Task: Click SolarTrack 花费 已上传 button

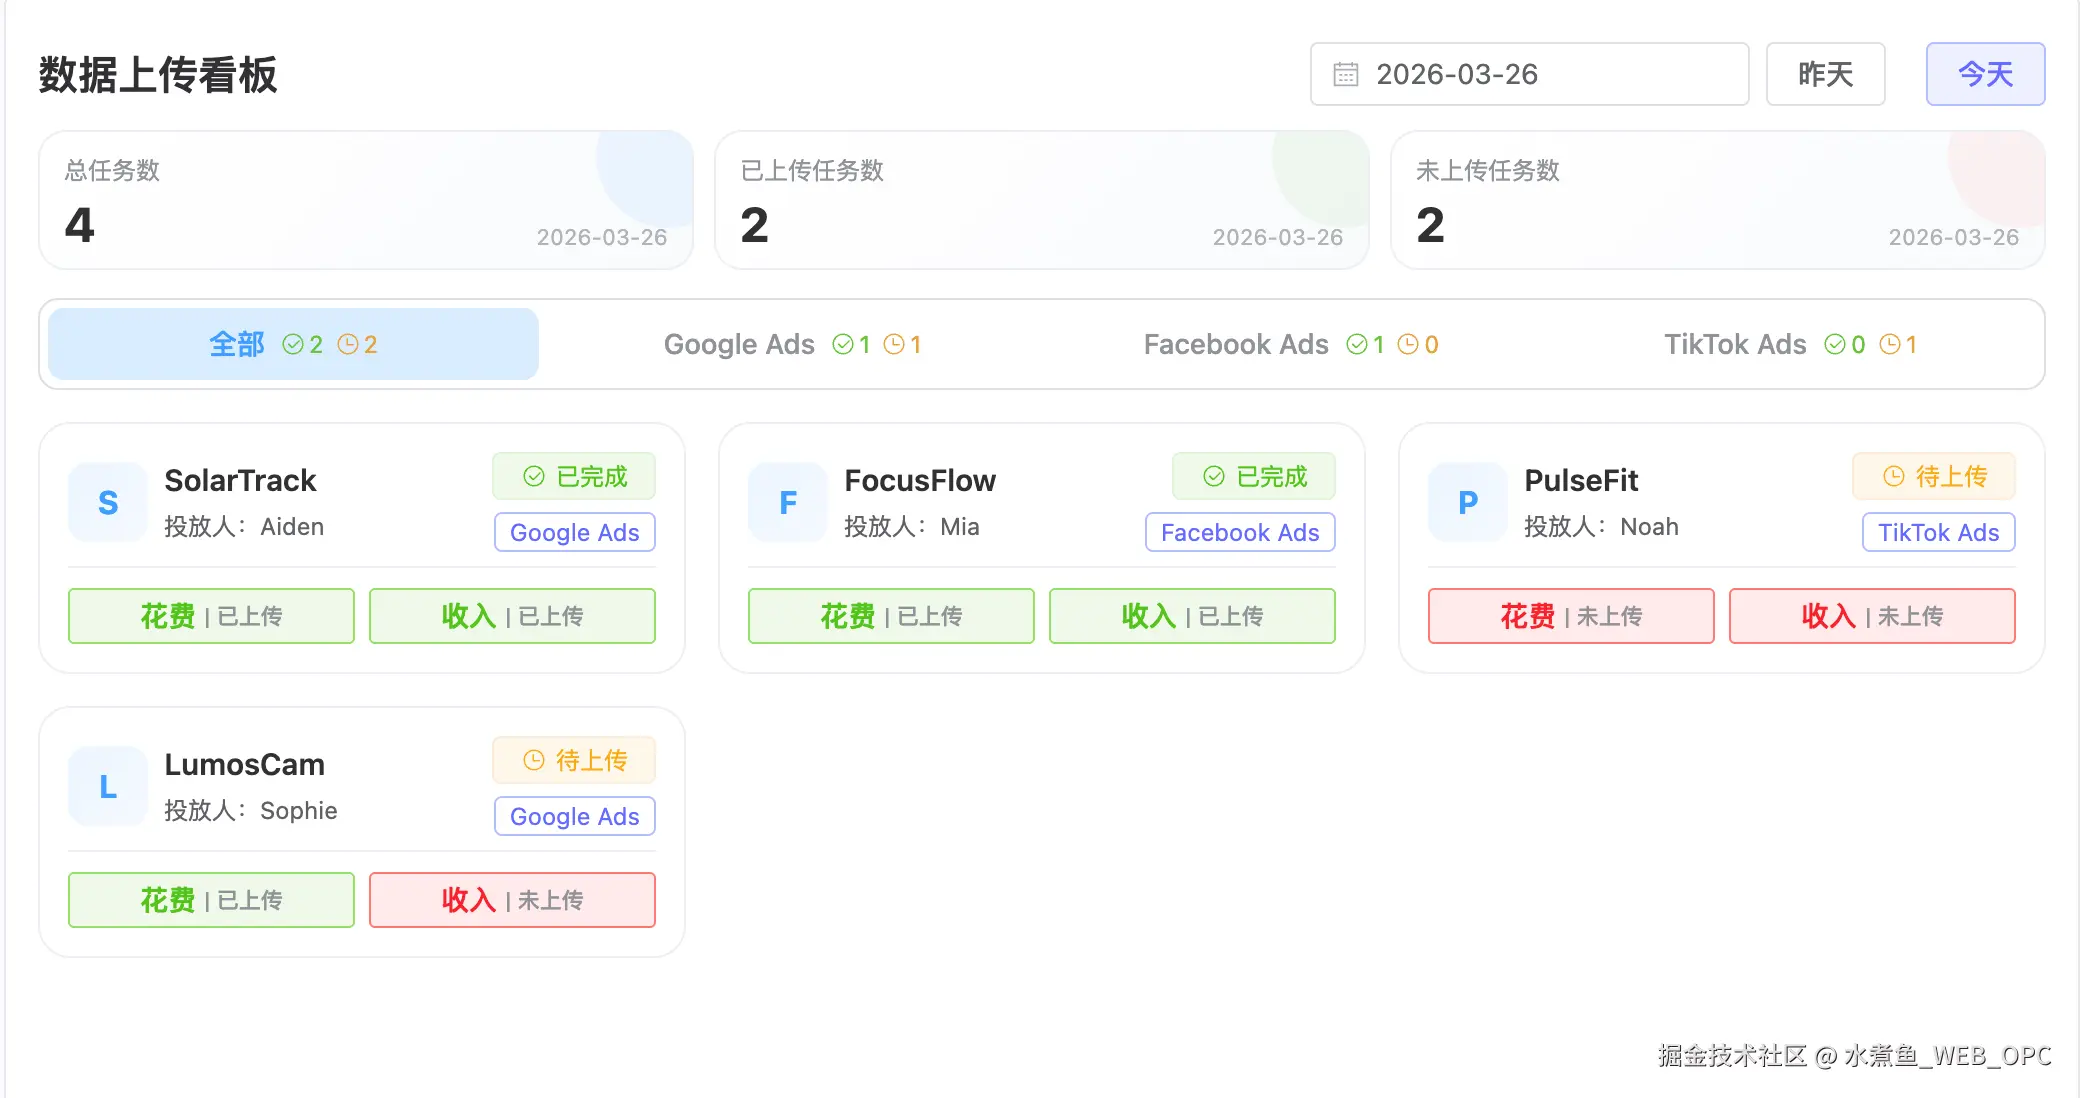Action: (211, 616)
